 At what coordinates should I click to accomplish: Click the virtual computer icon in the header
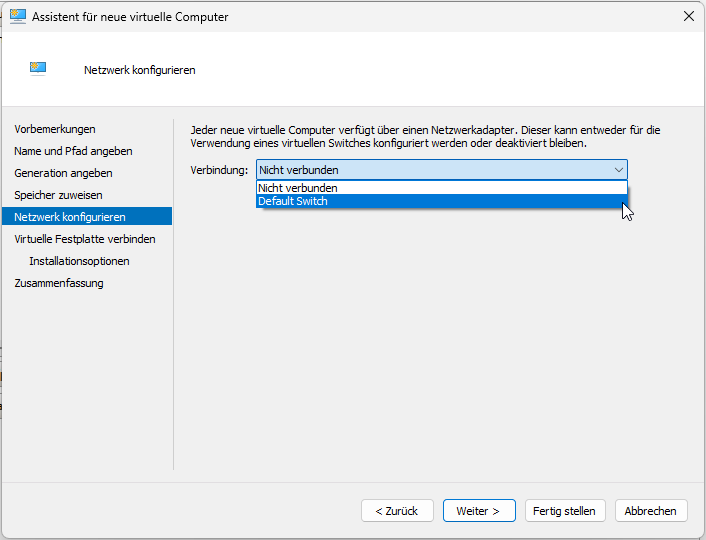(38, 69)
